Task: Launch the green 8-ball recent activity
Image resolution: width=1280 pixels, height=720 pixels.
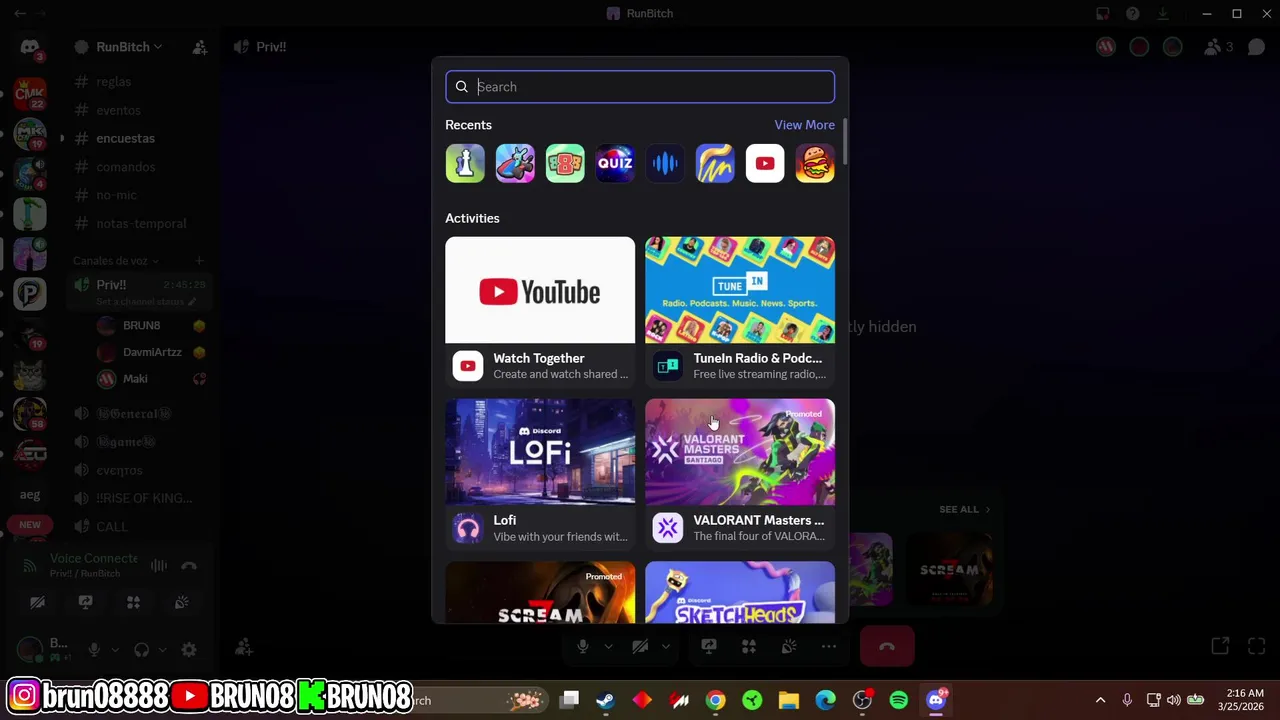Action: pyautogui.click(x=565, y=163)
